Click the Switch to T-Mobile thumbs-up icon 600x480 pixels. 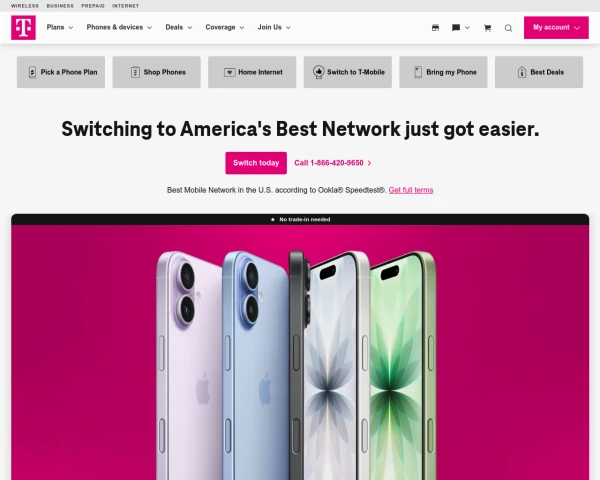[x=318, y=72]
